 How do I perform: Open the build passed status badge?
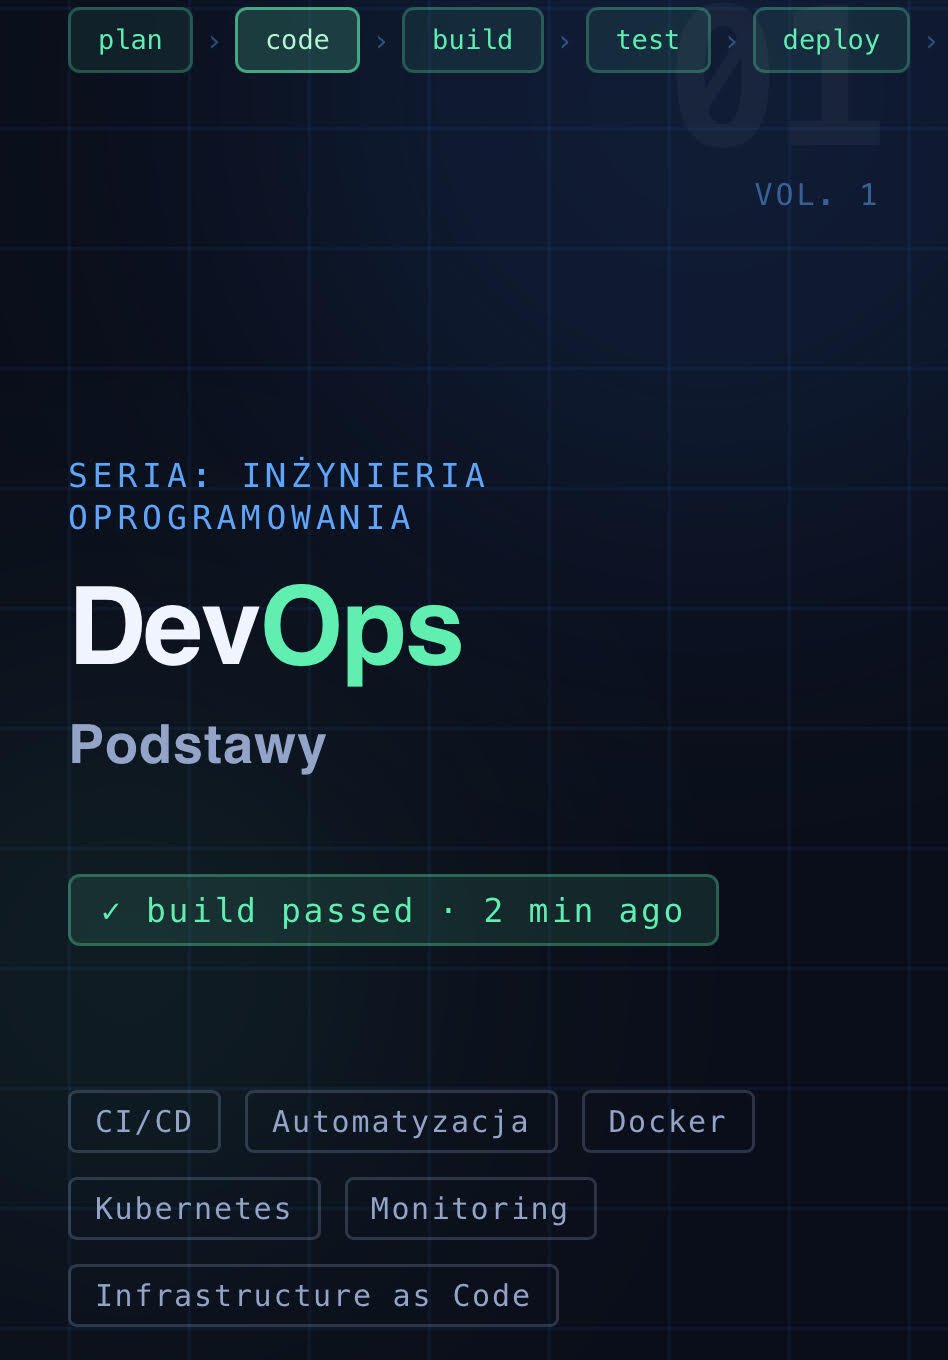tap(393, 910)
